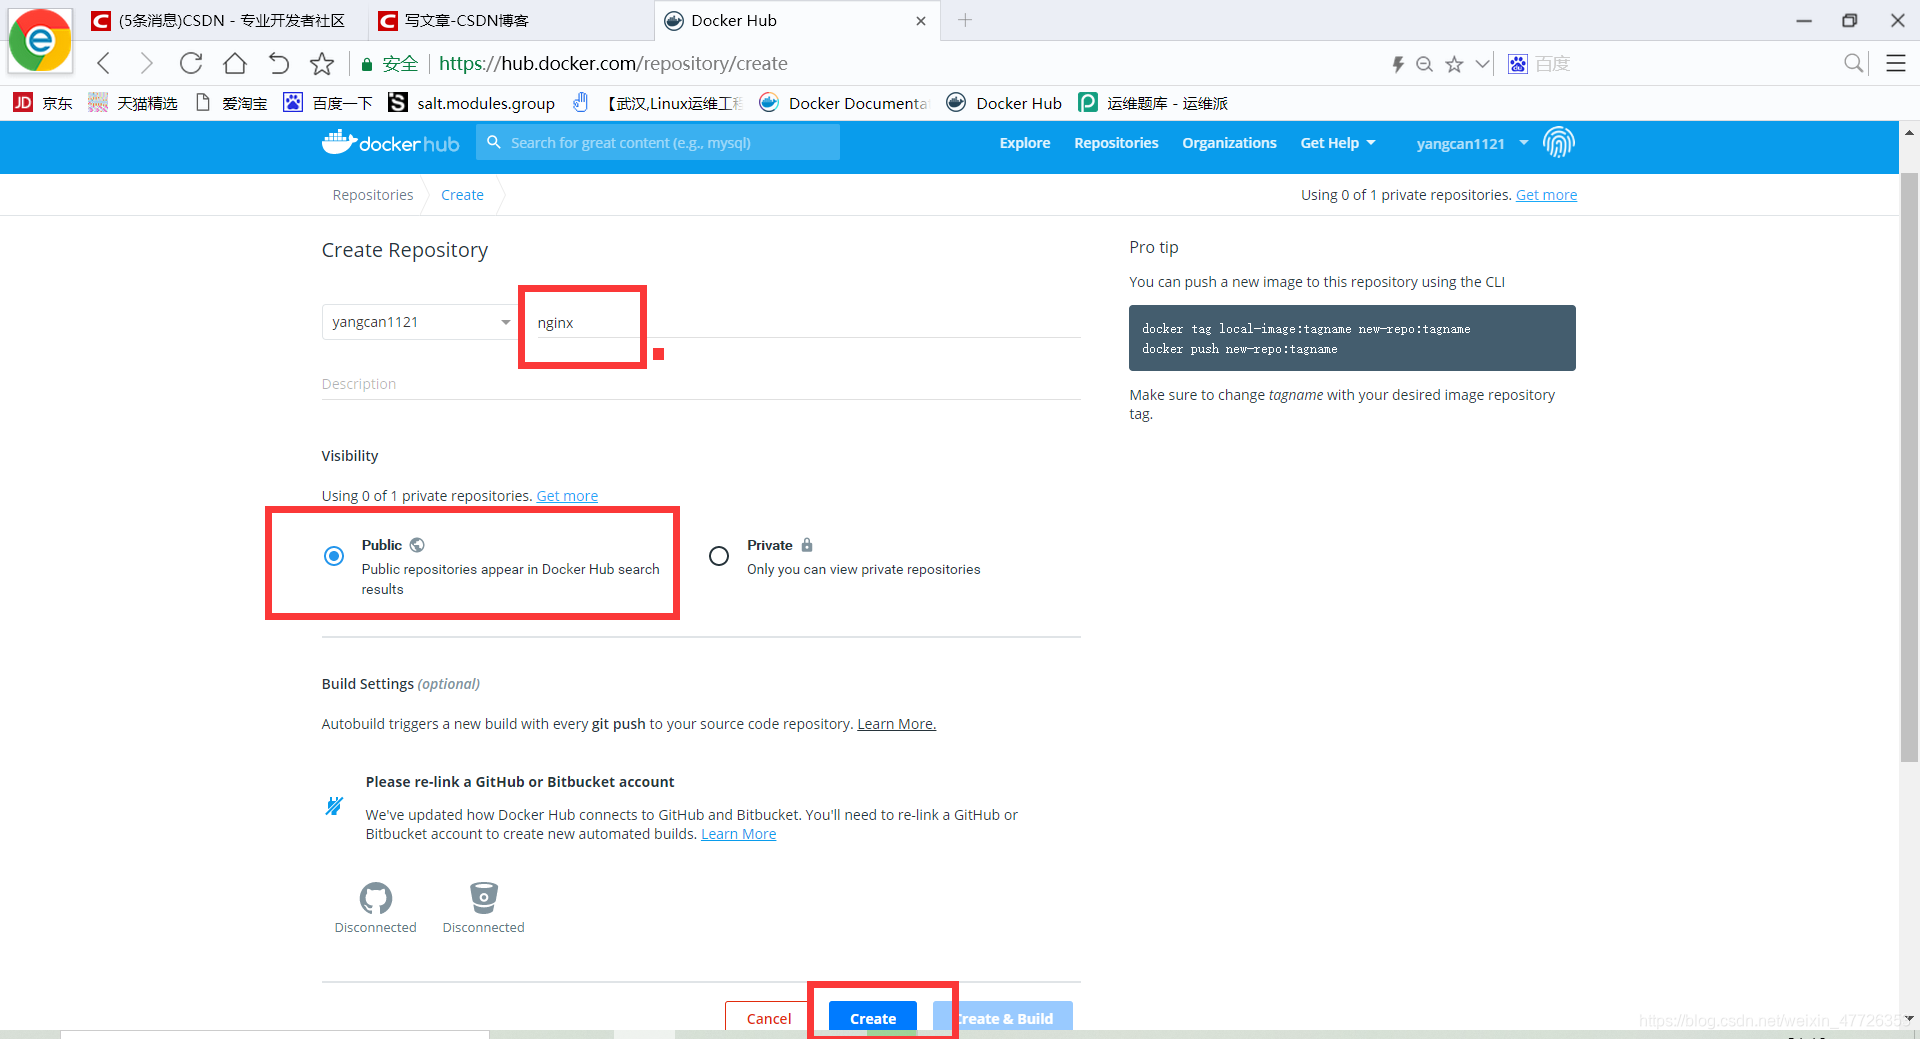This screenshot has height=1039, width=1920.
Task: Open the browser hamburger menu
Action: click(x=1895, y=64)
